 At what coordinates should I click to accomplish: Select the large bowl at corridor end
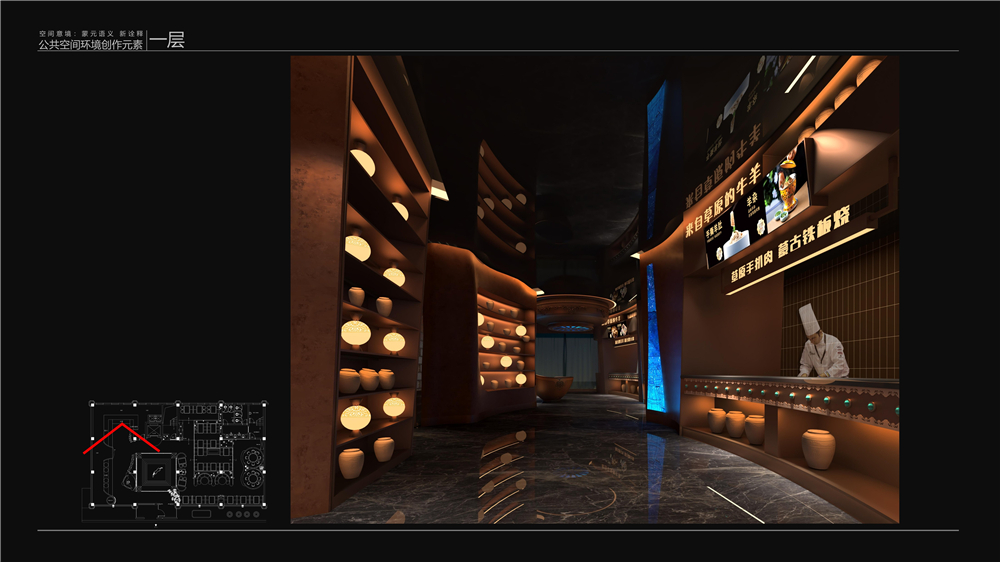[554, 387]
